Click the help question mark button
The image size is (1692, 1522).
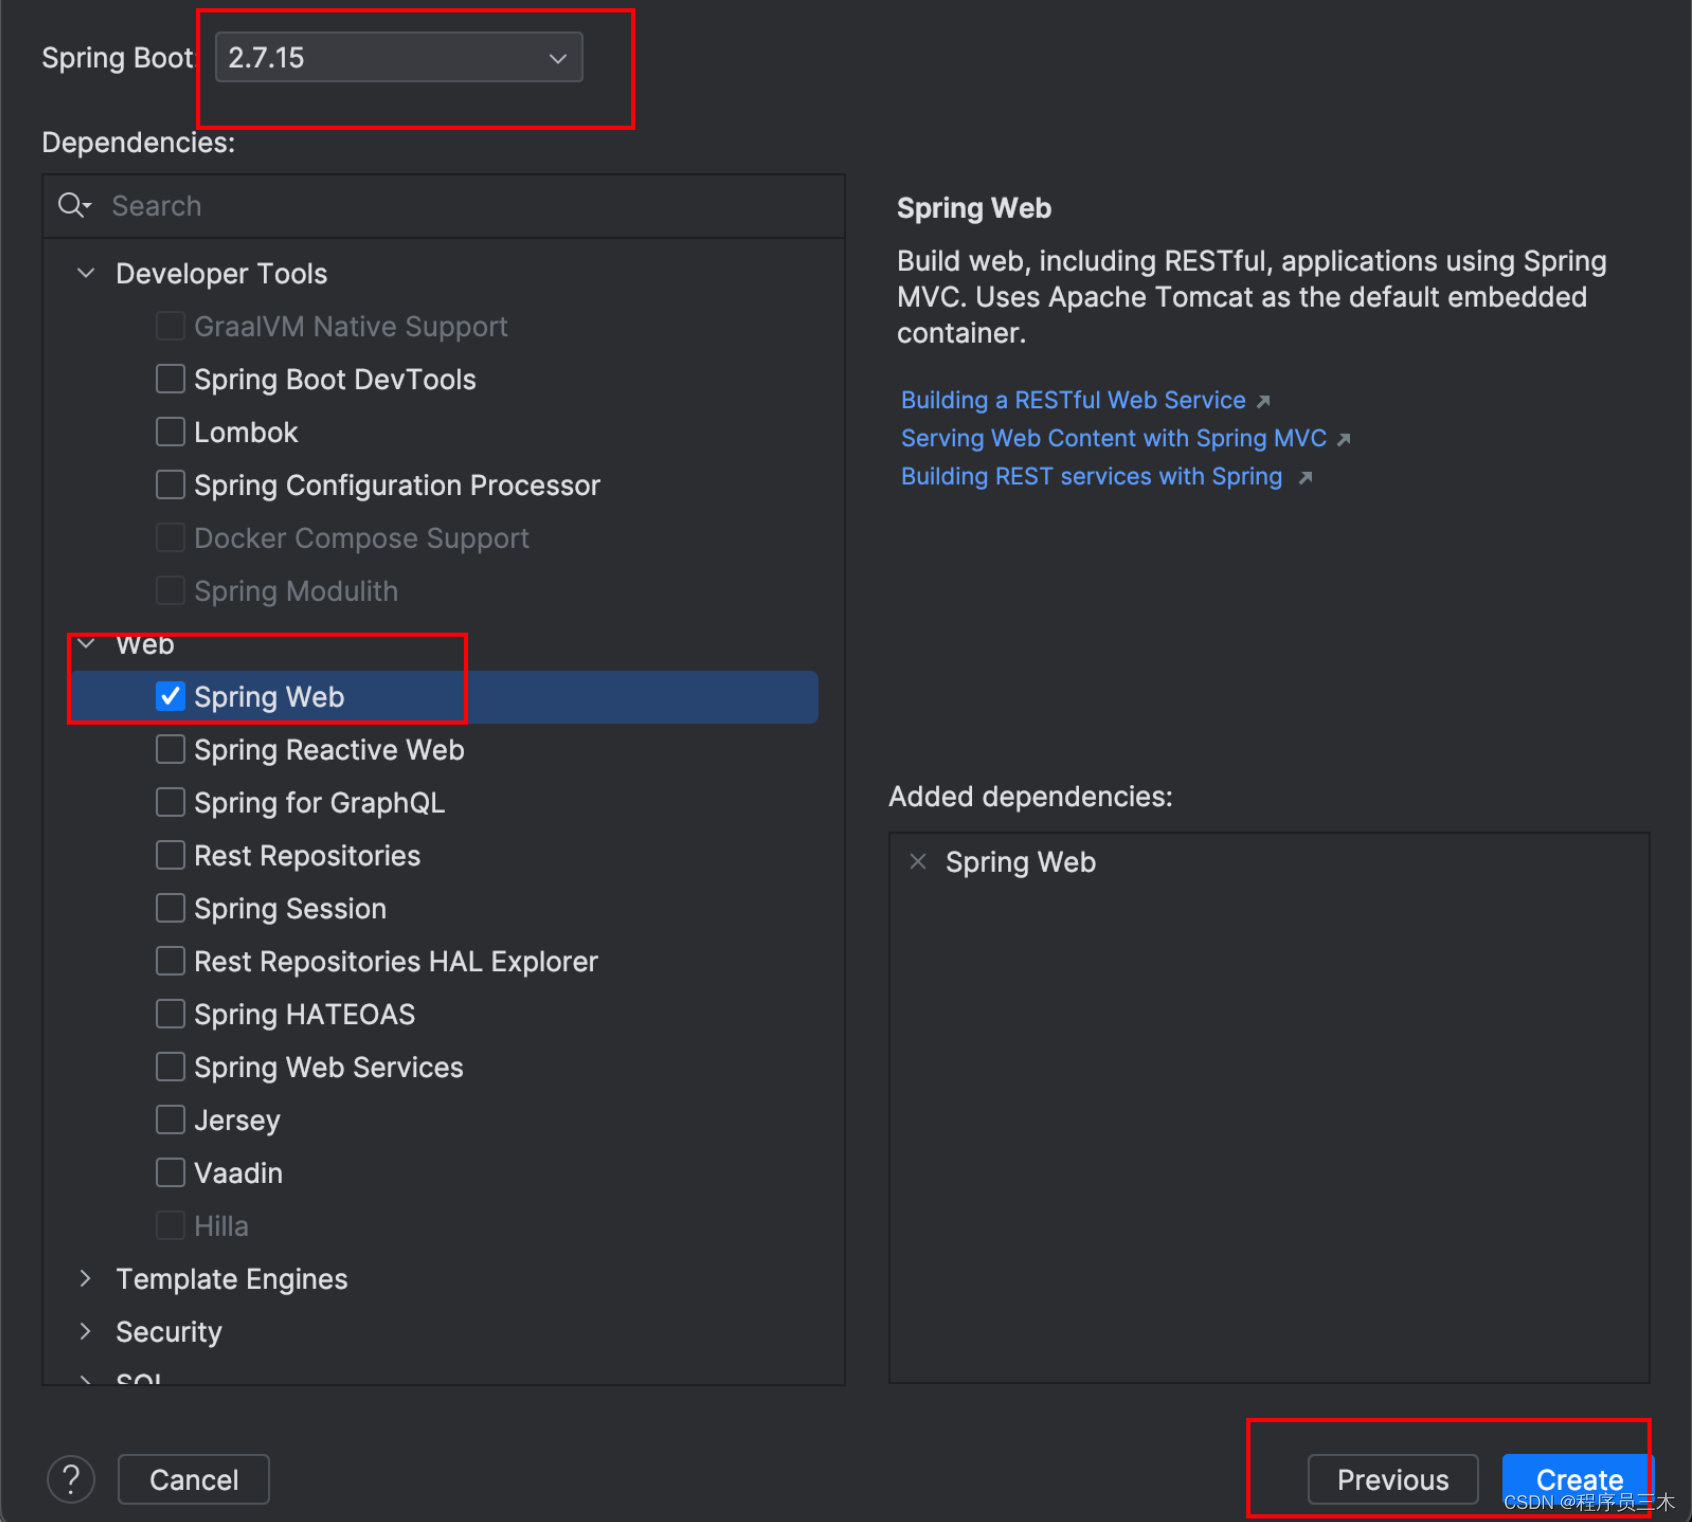[71, 1479]
